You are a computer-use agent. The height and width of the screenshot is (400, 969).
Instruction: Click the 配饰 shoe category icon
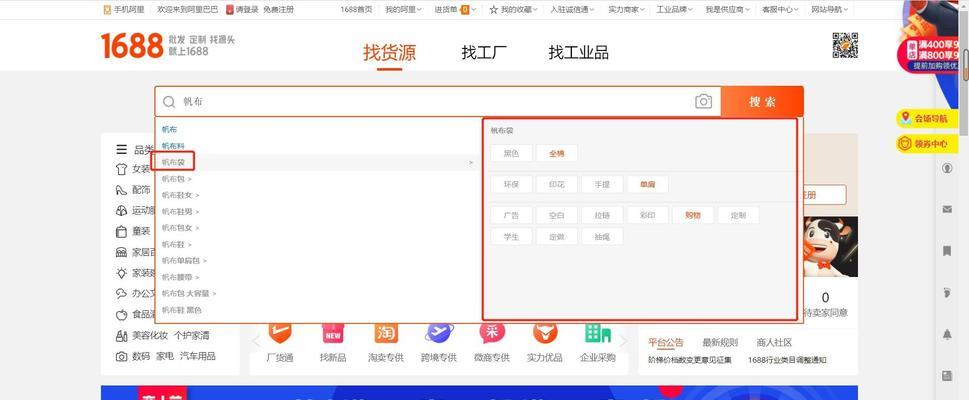[x=121, y=190]
